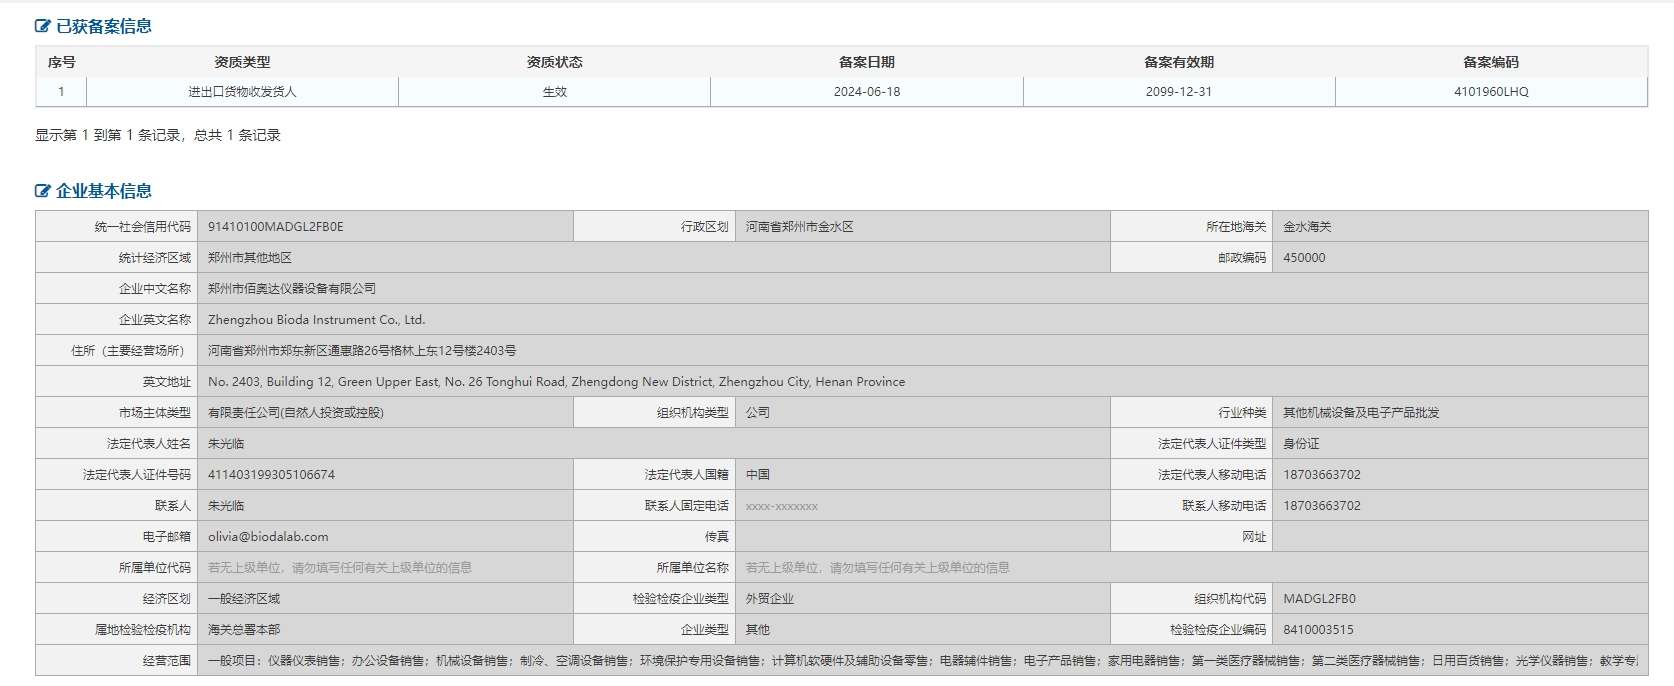1674x686 pixels.
Task: Click the edit icon beside 企业基本信息 heading
Action: pyautogui.click(x=43, y=191)
